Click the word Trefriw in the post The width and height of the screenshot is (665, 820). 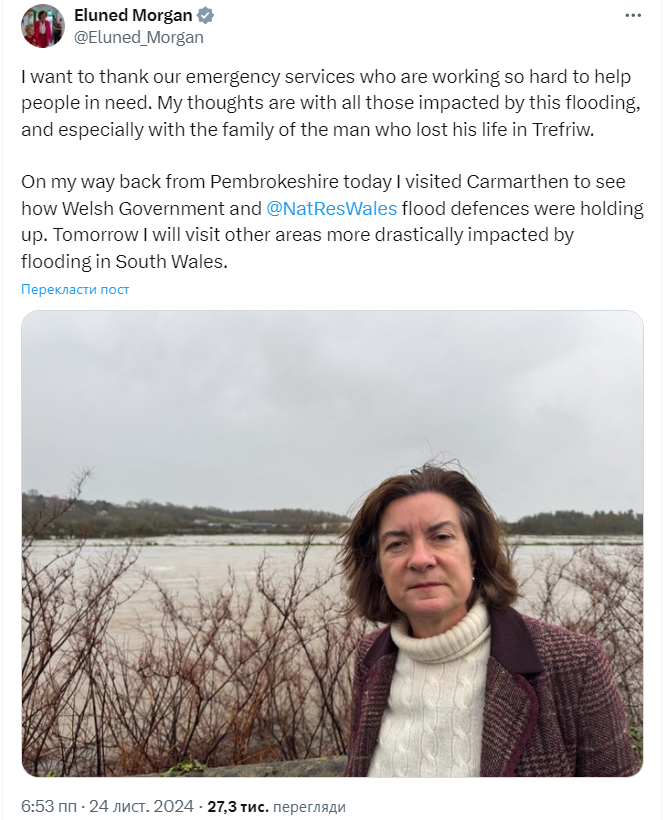click(x=577, y=129)
